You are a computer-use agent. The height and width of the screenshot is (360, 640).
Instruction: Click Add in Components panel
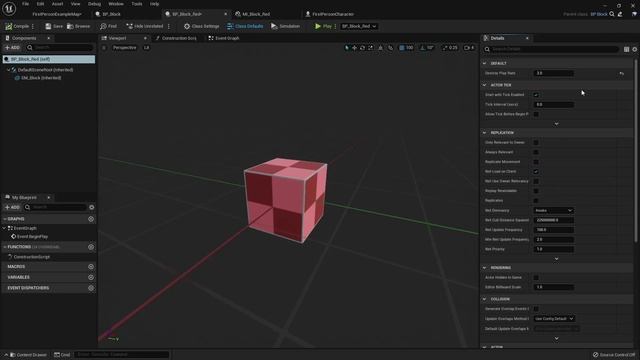12,48
